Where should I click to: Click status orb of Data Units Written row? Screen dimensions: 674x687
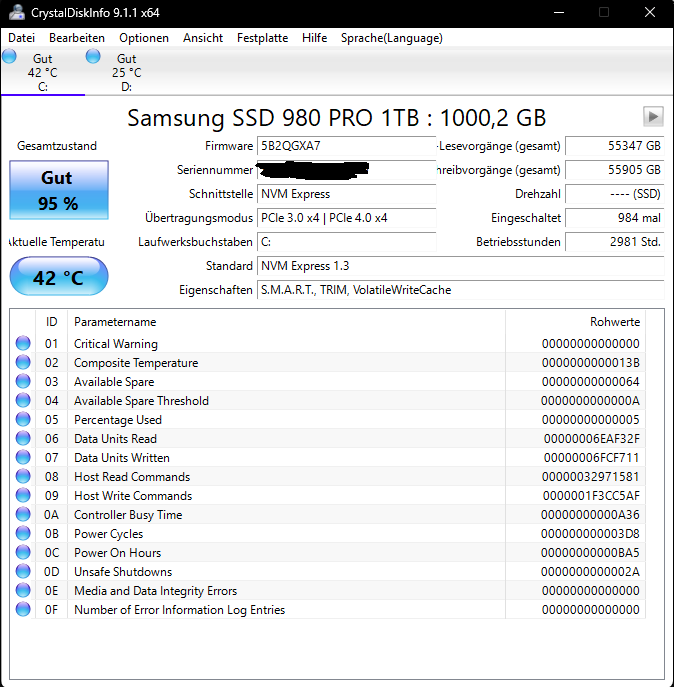click(x=23, y=457)
